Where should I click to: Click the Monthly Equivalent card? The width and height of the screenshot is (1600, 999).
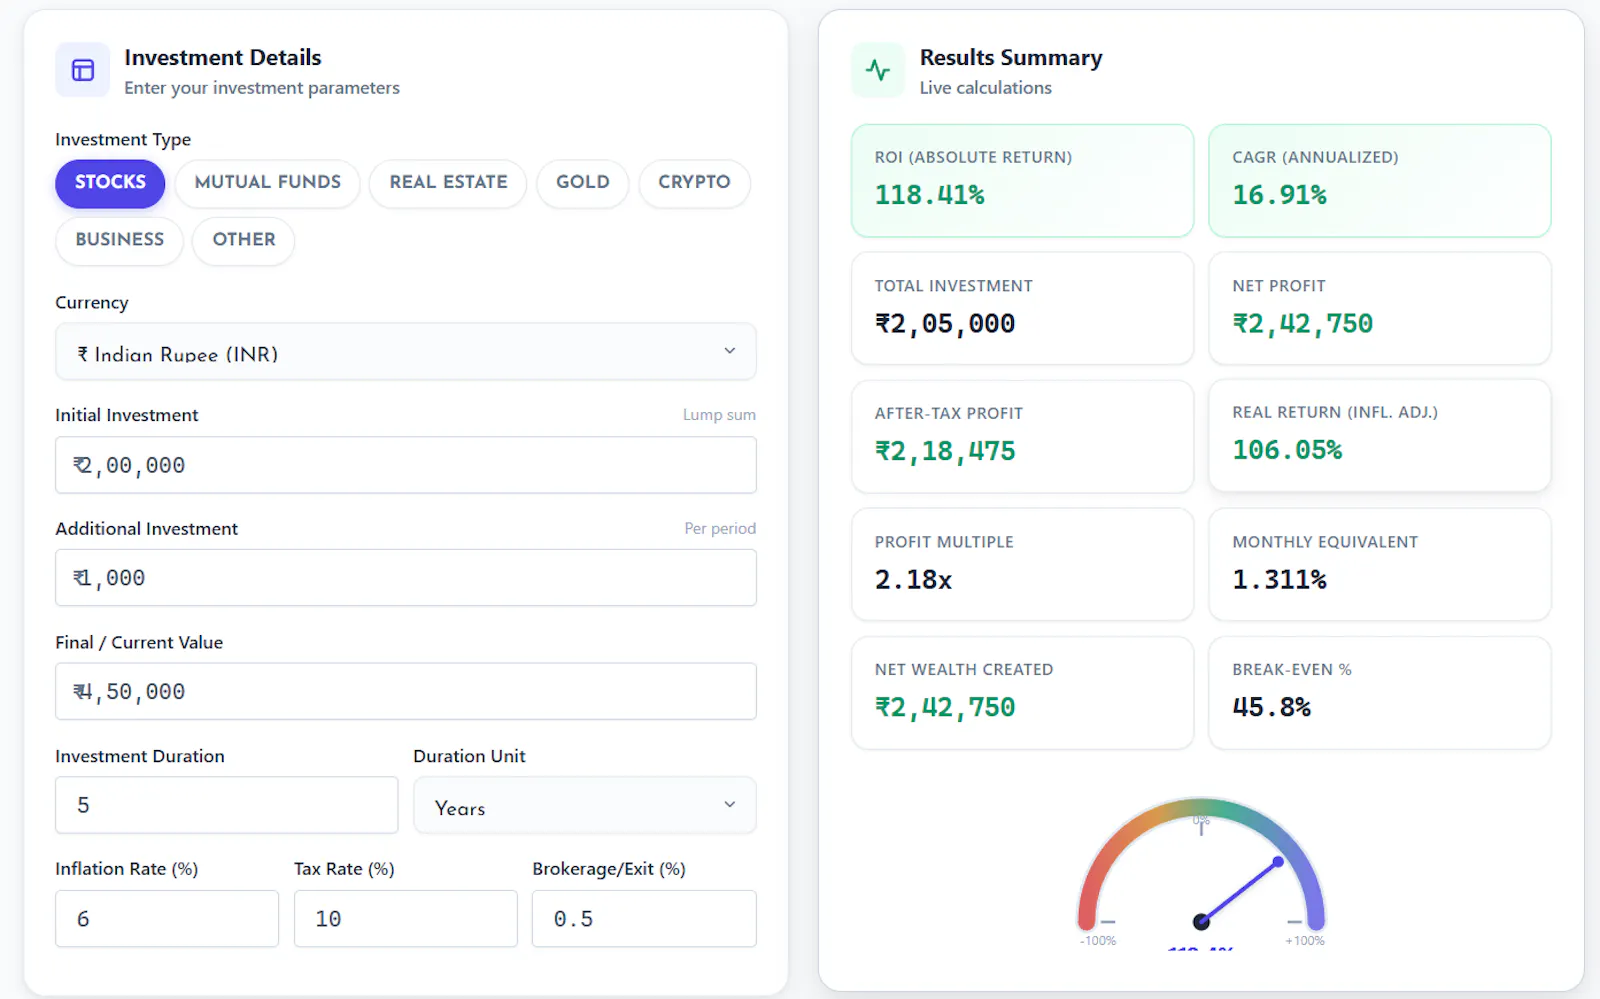[x=1380, y=565]
